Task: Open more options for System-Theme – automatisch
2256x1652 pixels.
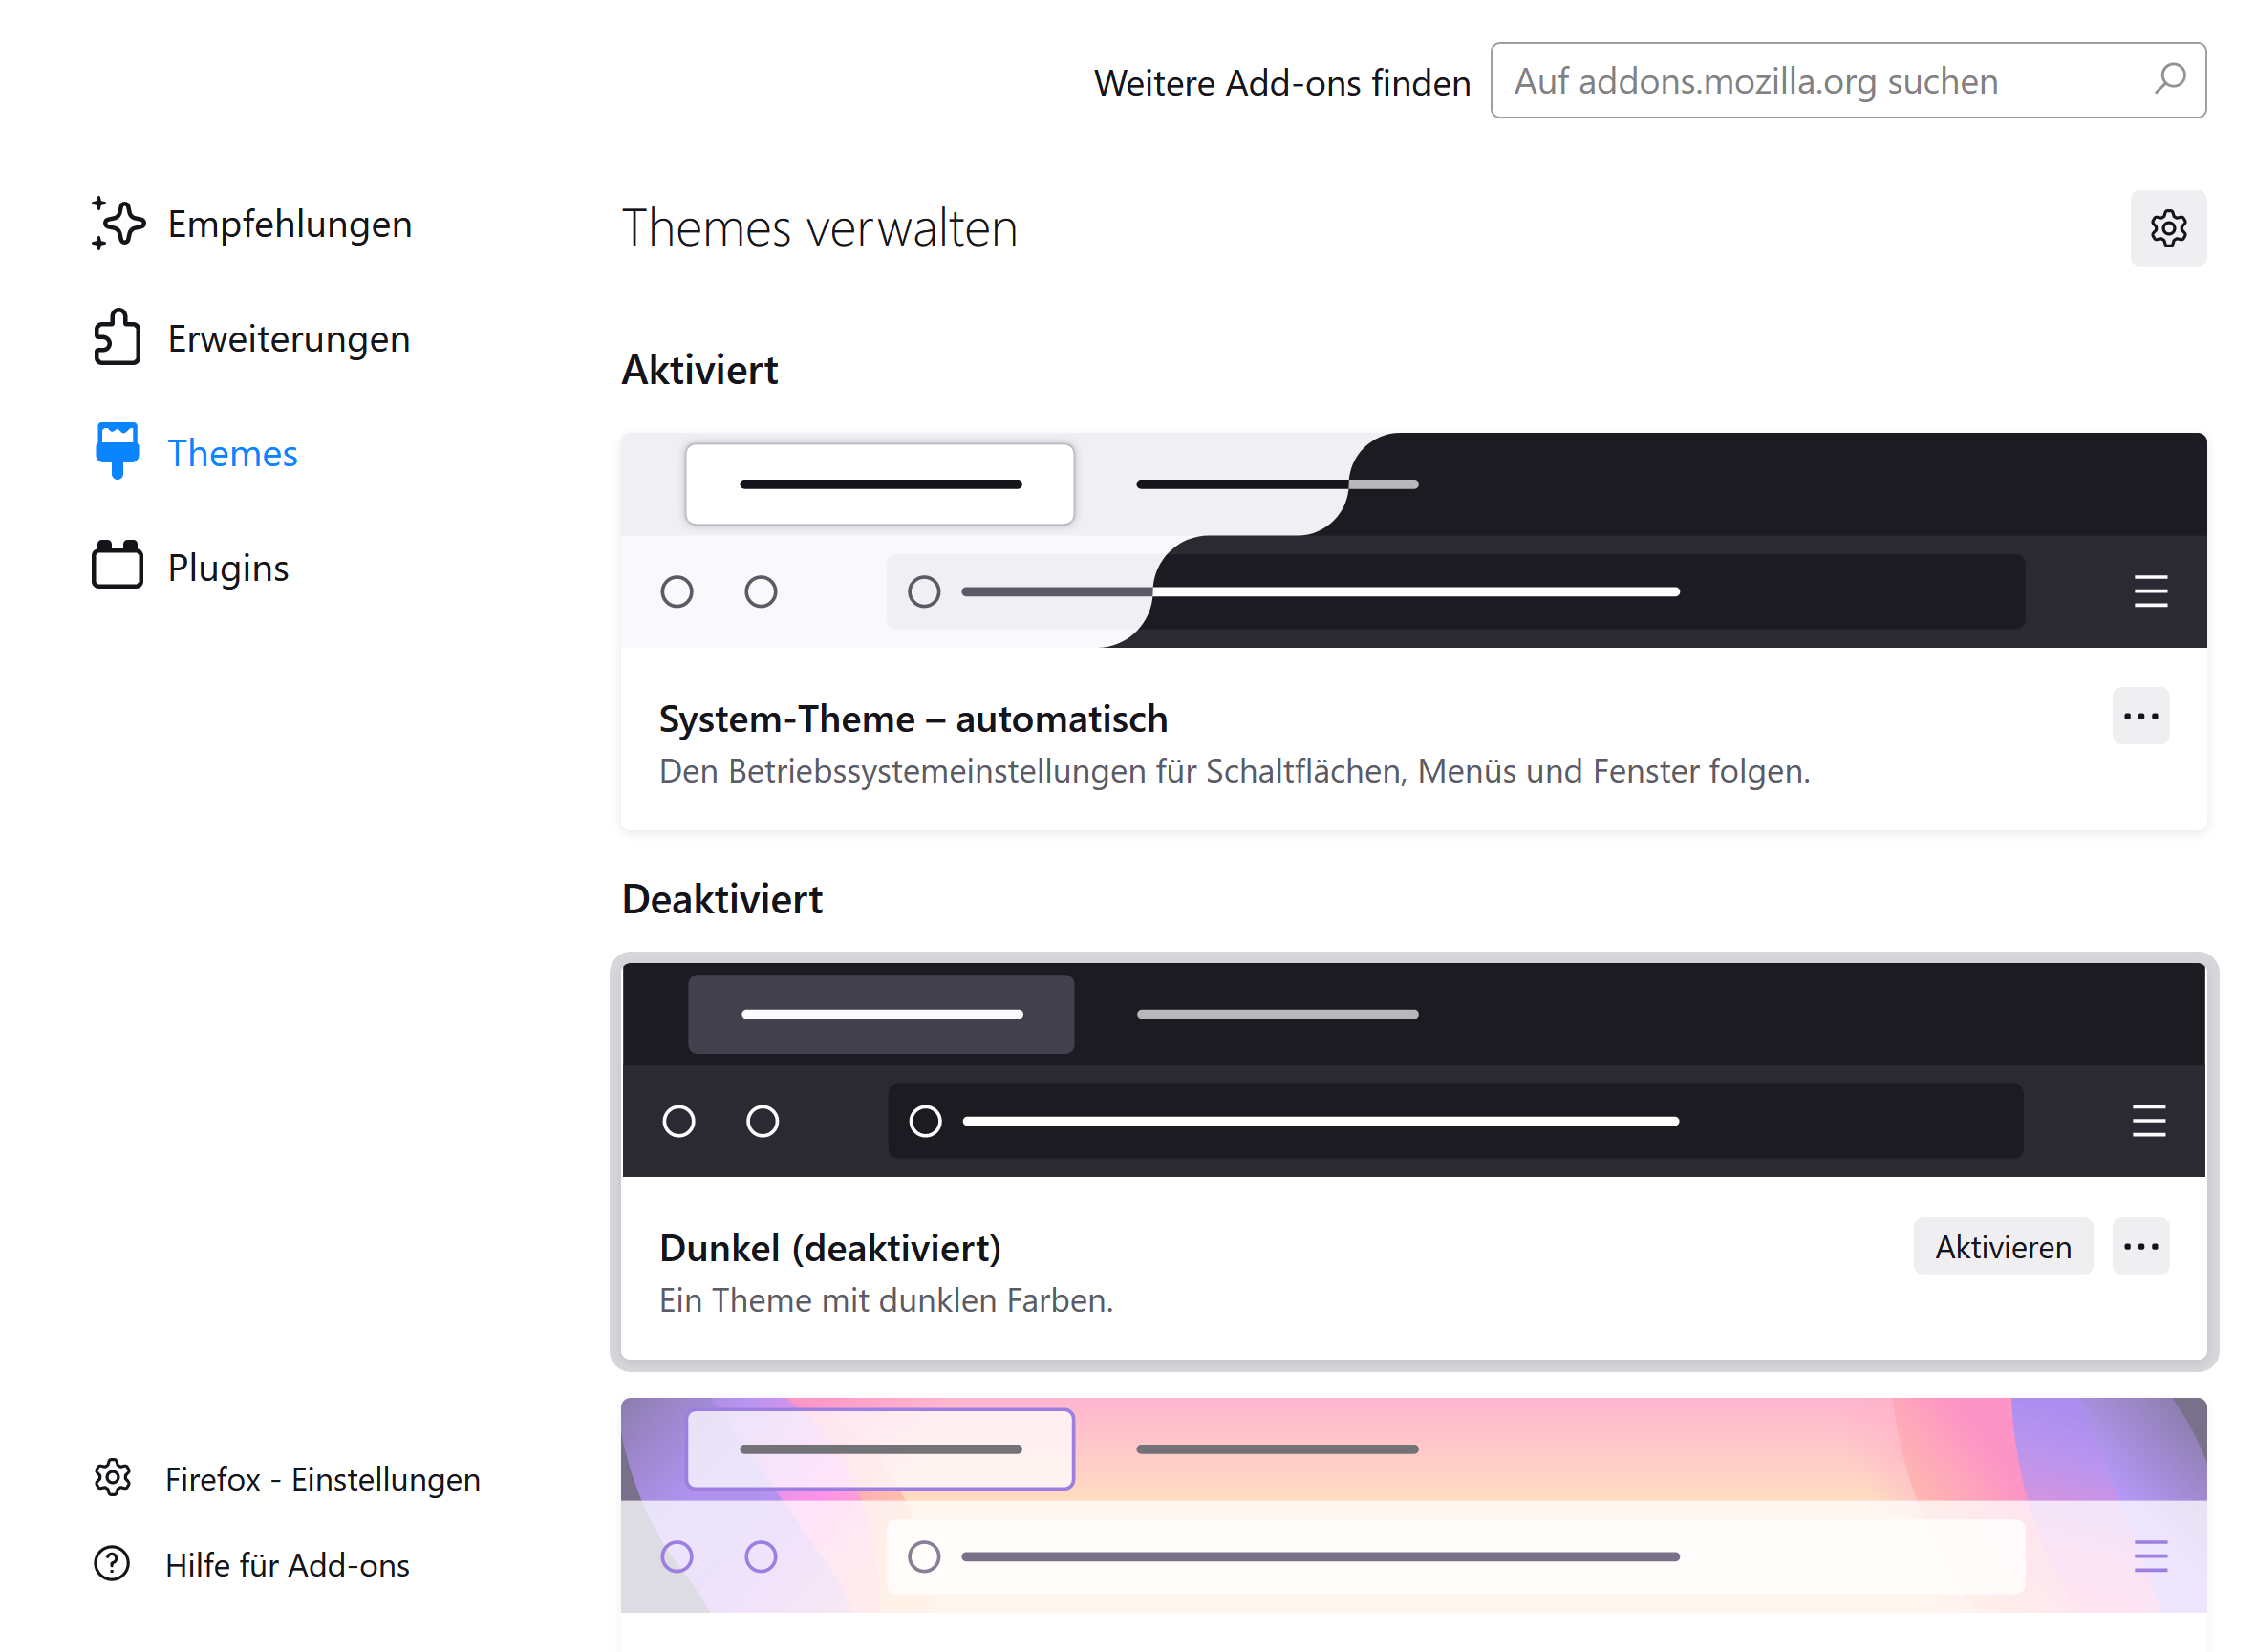Action: pyautogui.click(x=2140, y=716)
